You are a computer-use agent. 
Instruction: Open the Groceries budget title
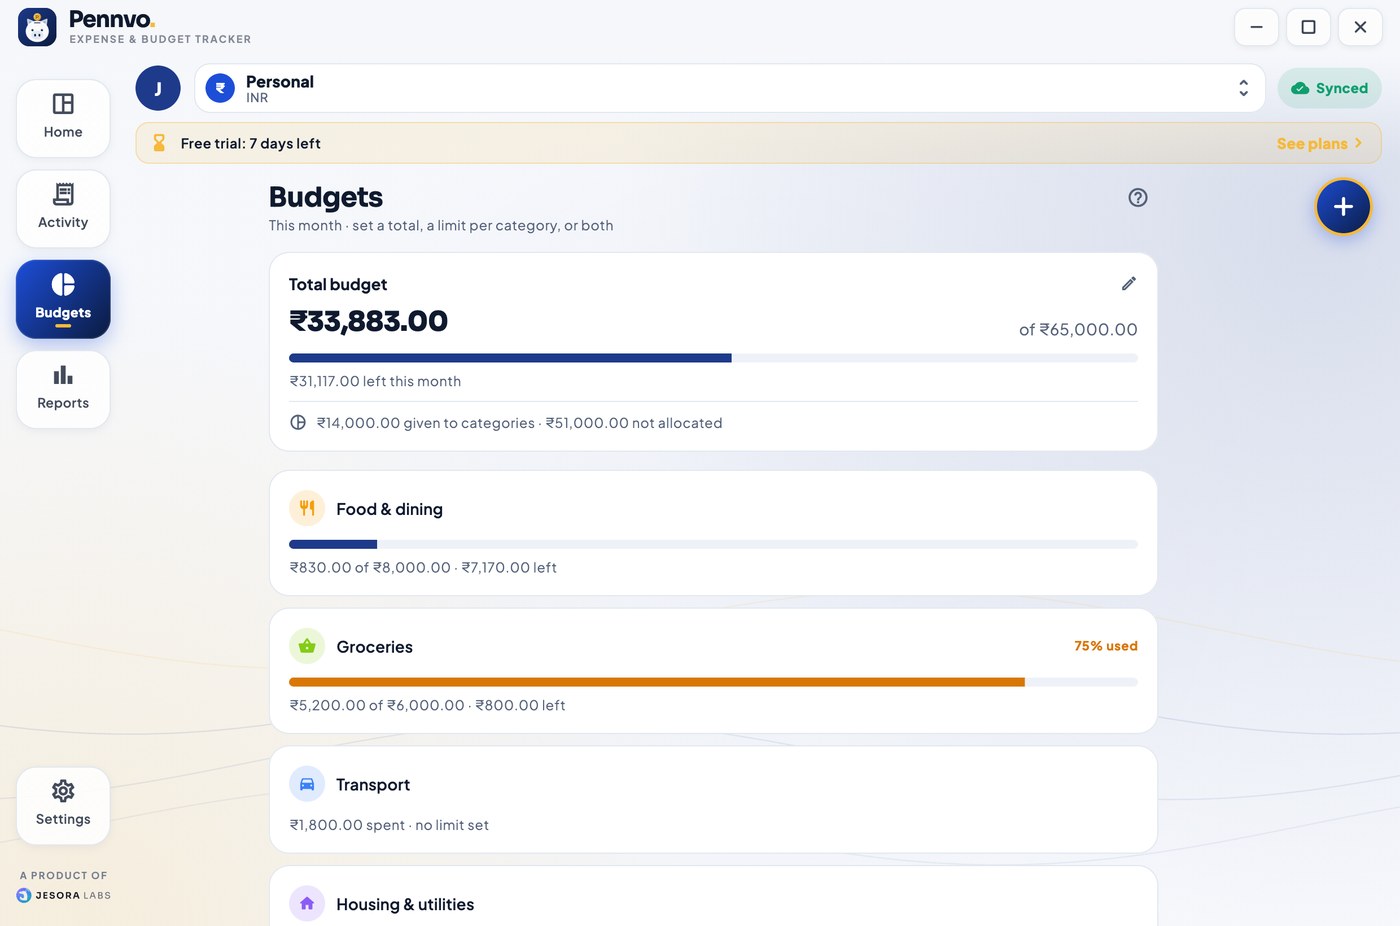tap(374, 647)
